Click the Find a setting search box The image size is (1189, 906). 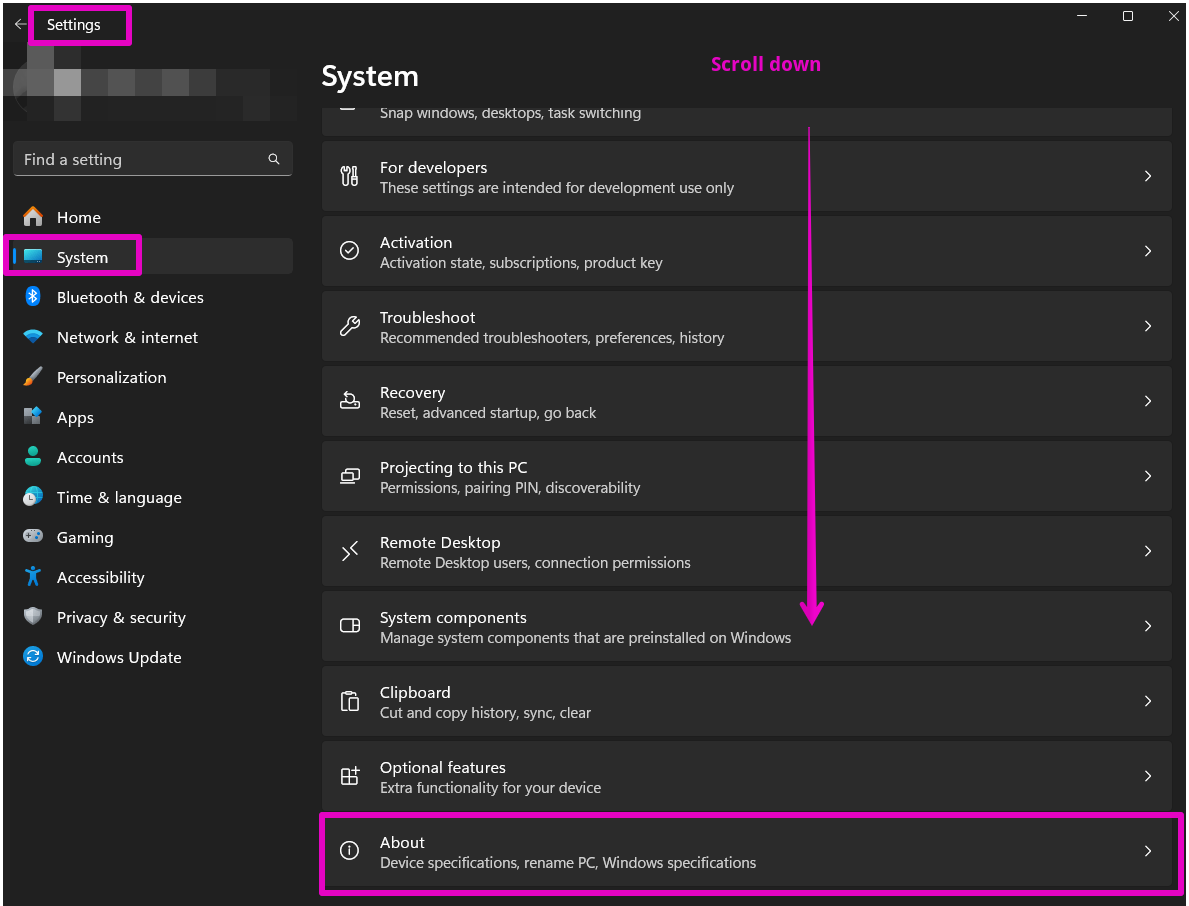[152, 159]
